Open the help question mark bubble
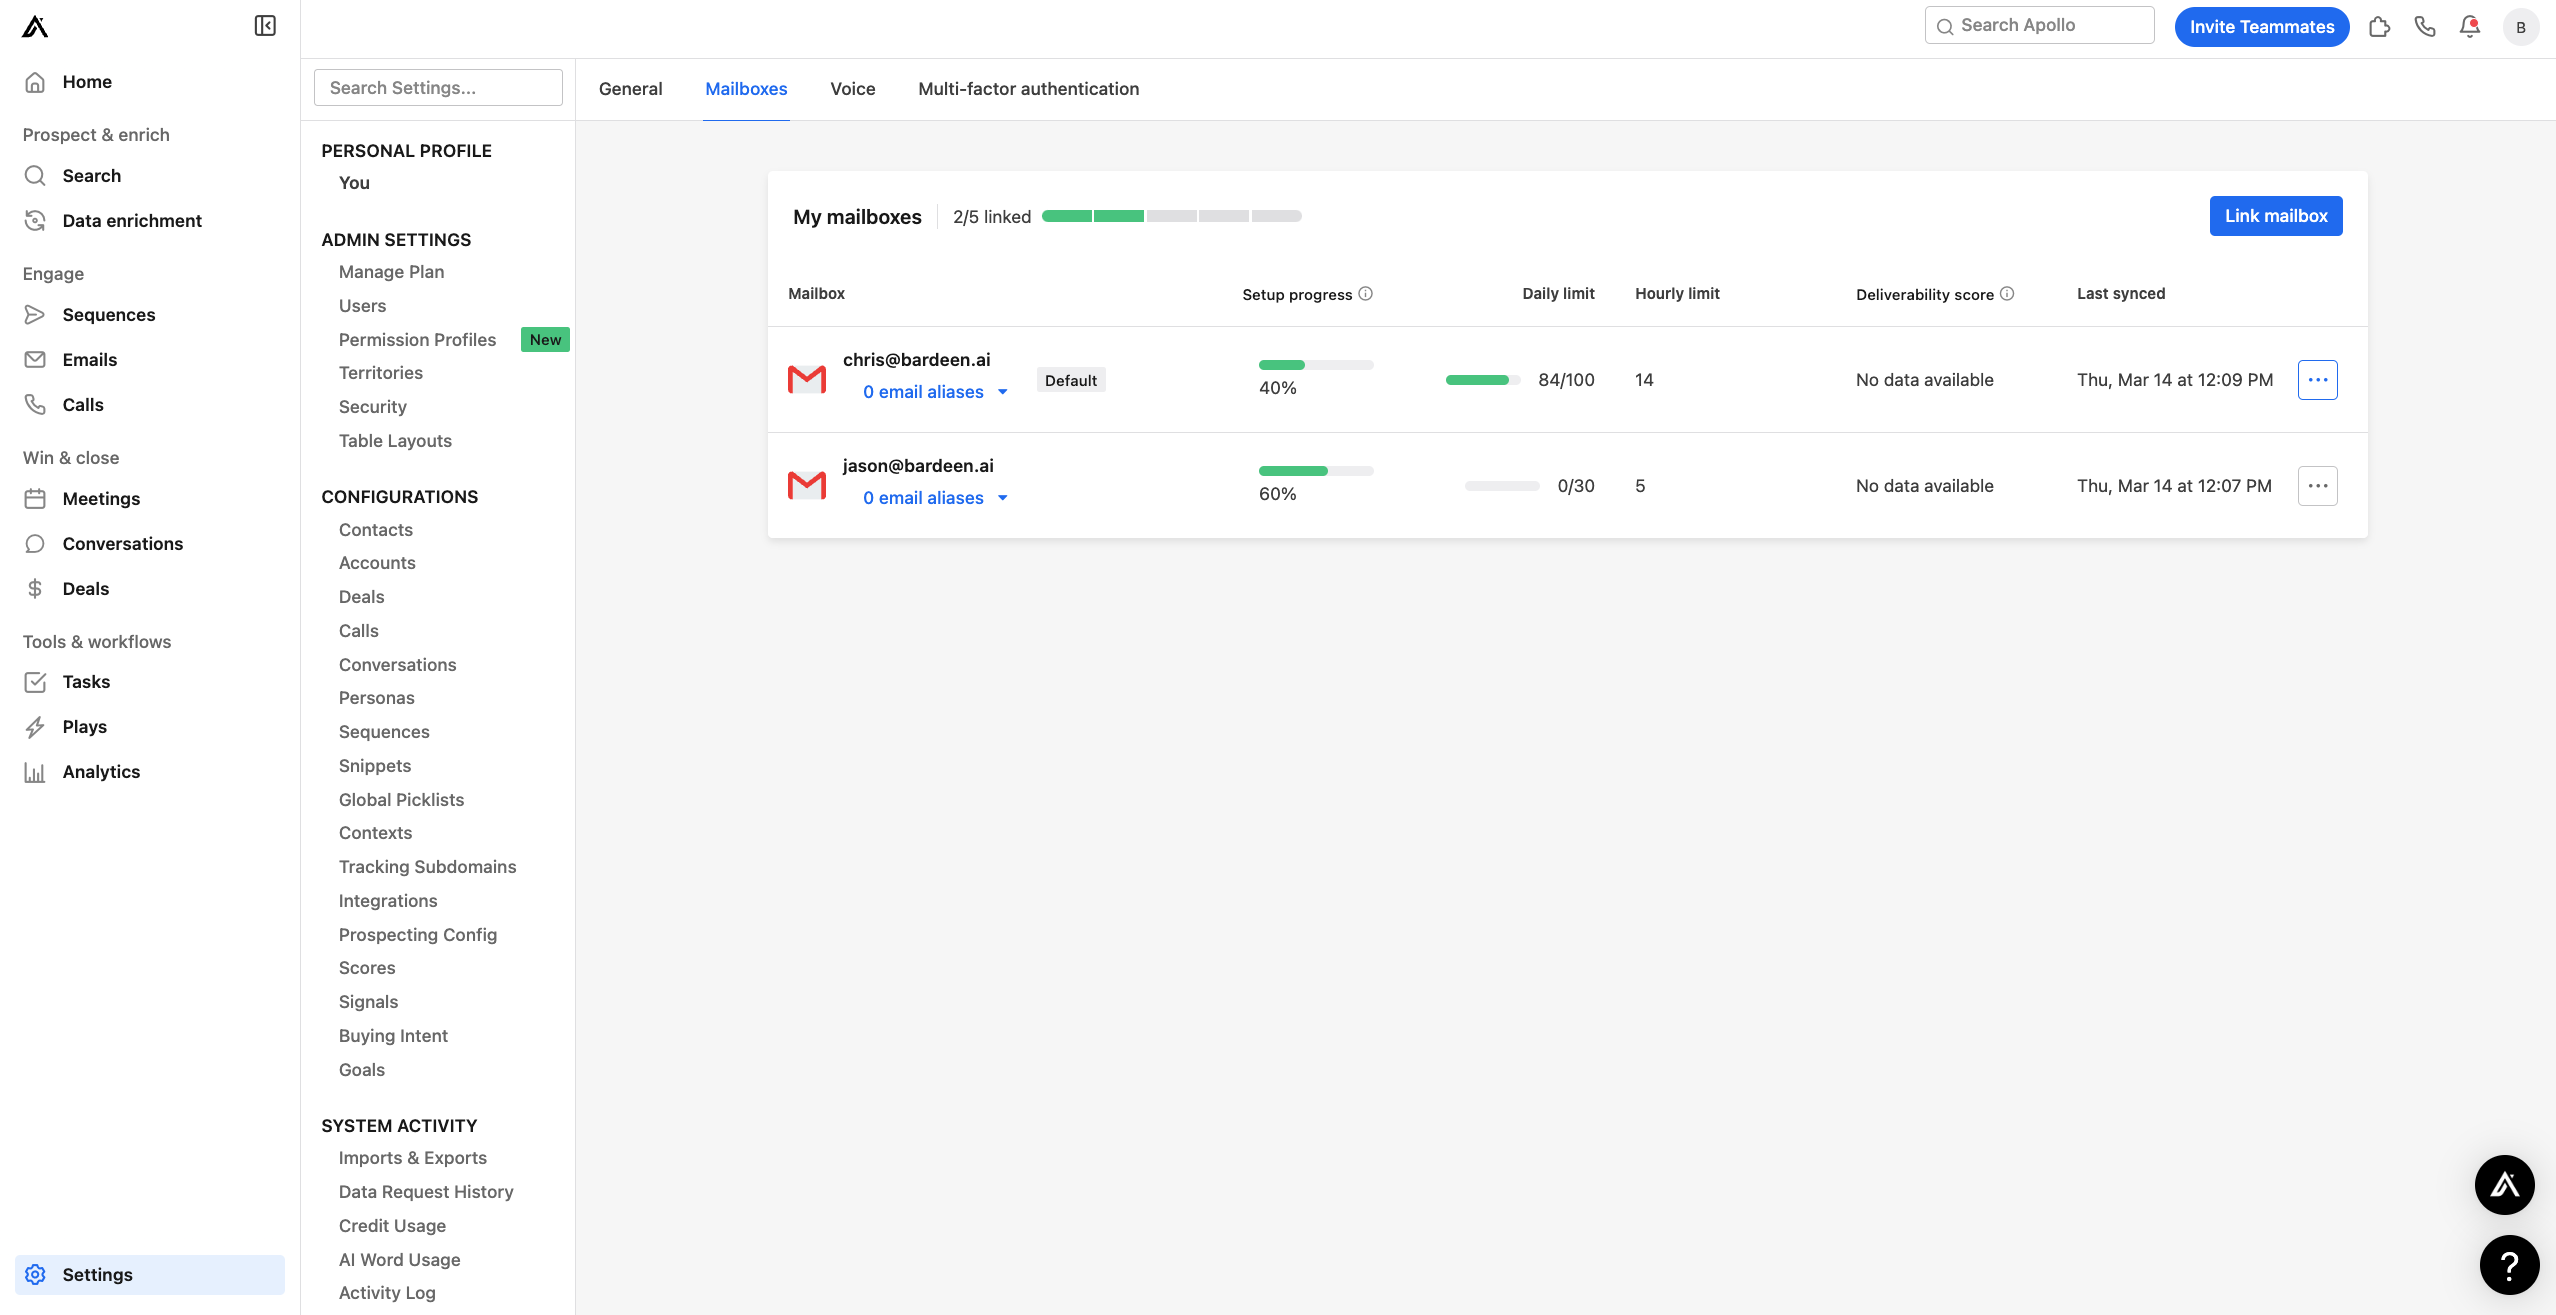 pyautogui.click(x=2508, y=1265)
